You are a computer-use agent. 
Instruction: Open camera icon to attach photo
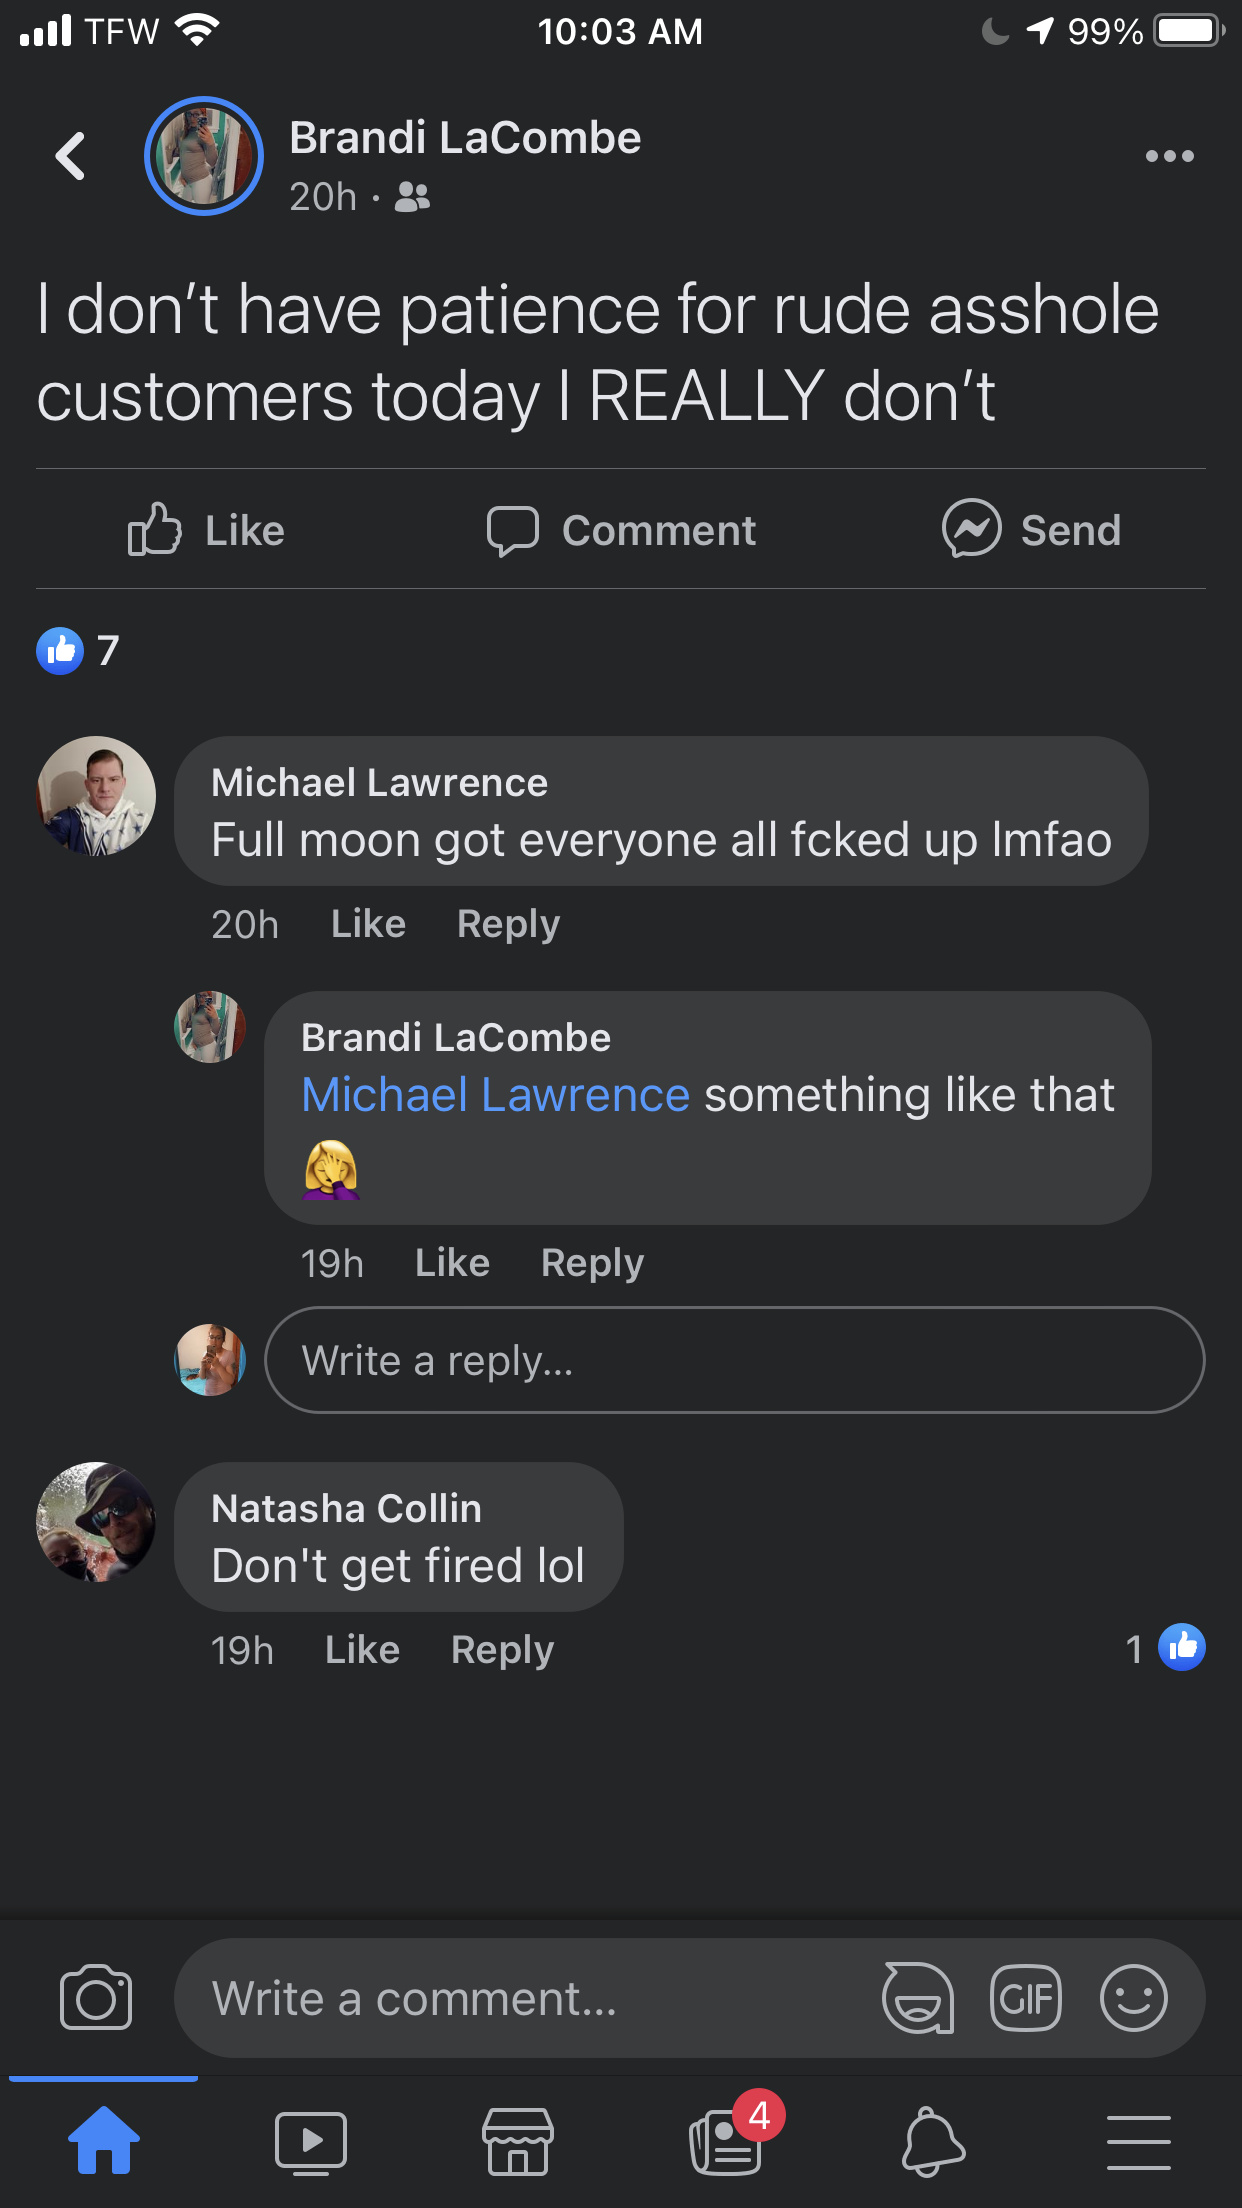96,1998
